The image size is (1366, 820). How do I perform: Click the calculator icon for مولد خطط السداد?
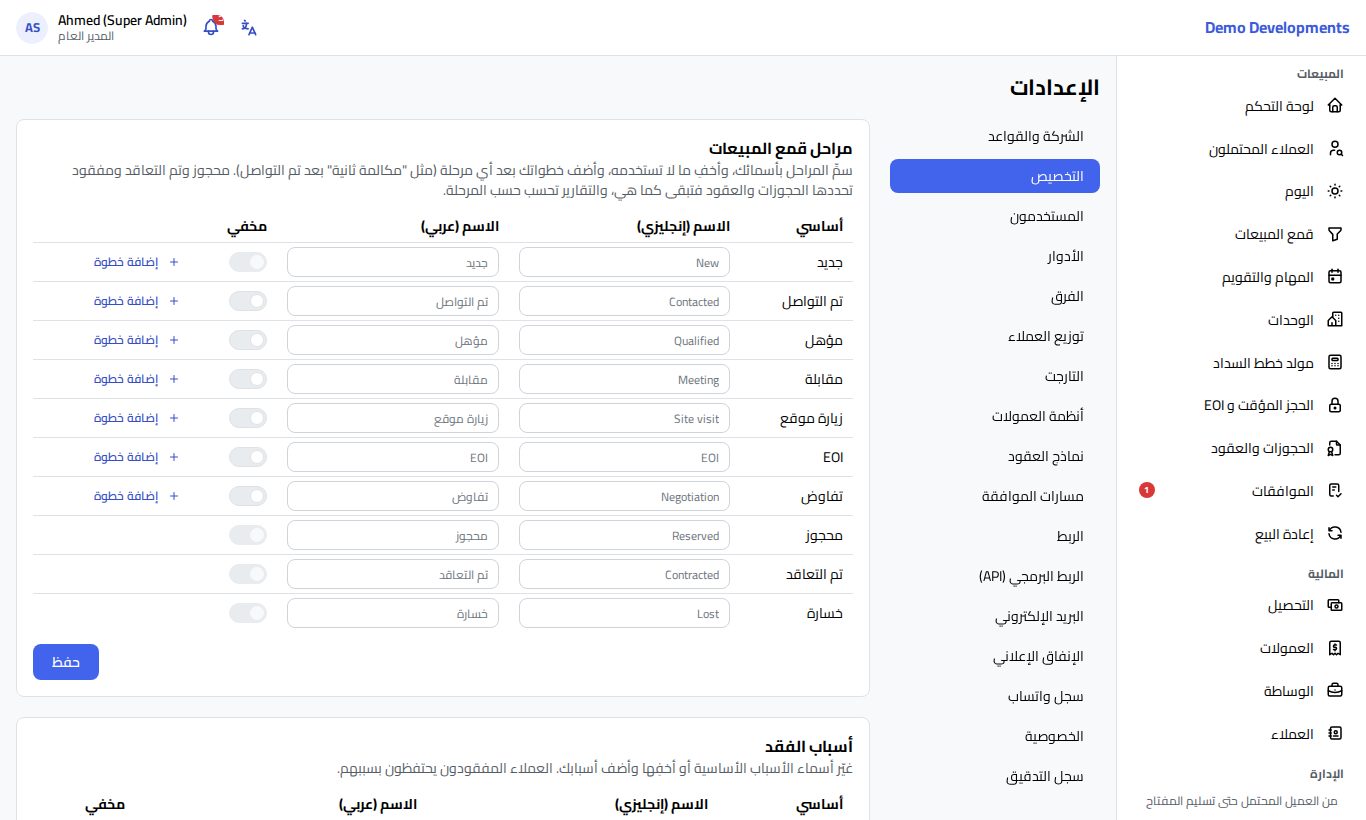[x=1334, y=363]
